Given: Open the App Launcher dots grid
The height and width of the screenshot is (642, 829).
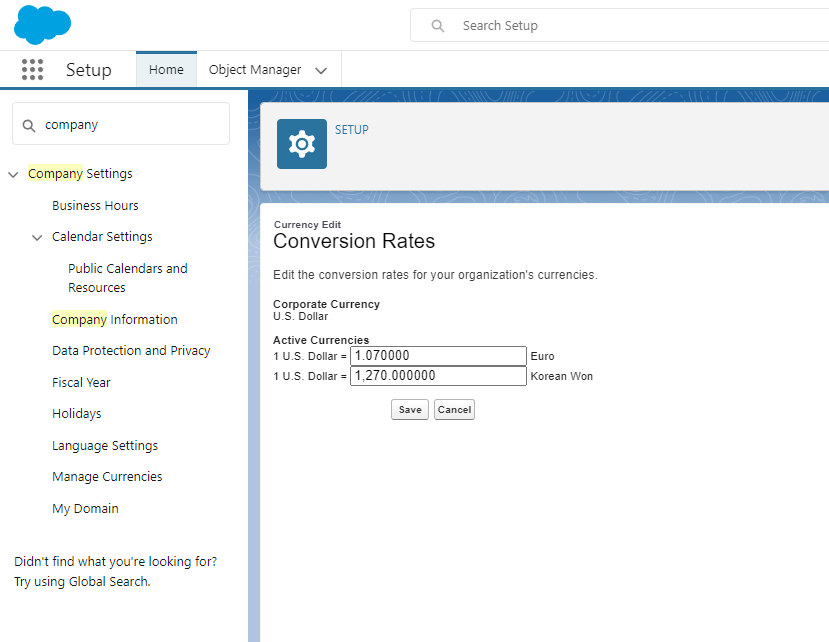Looking at the screenshot, I should [x=32, y=70].
